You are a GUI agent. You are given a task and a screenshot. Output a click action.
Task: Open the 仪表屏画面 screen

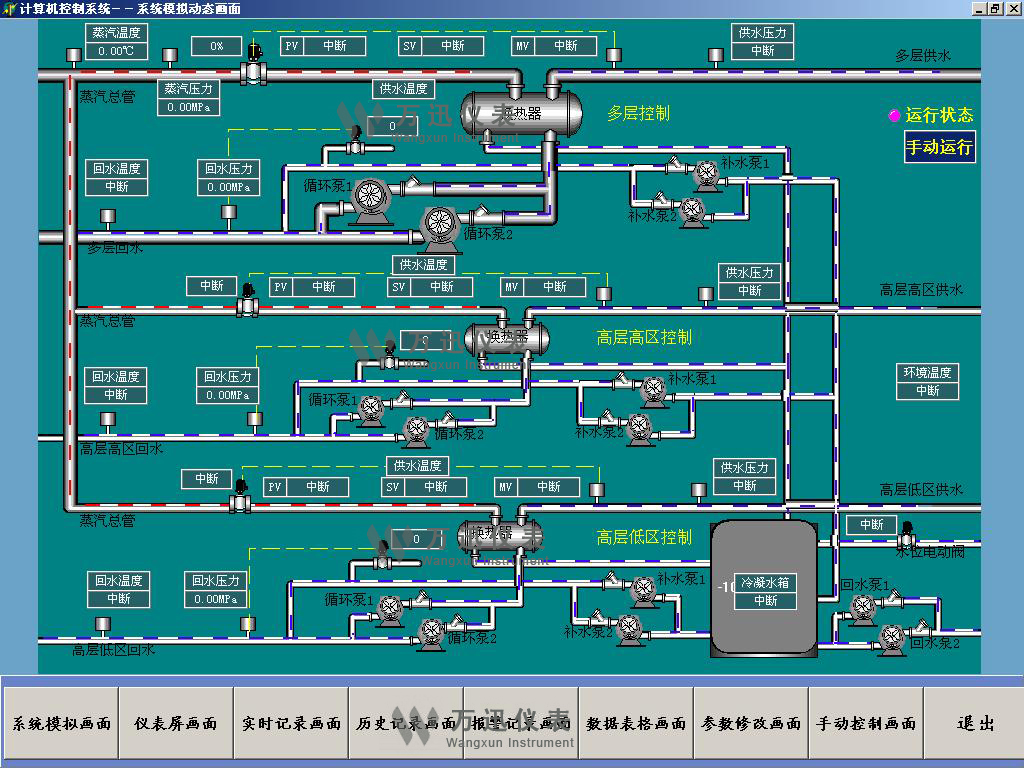pyautogui.click(x=175, y=723)
